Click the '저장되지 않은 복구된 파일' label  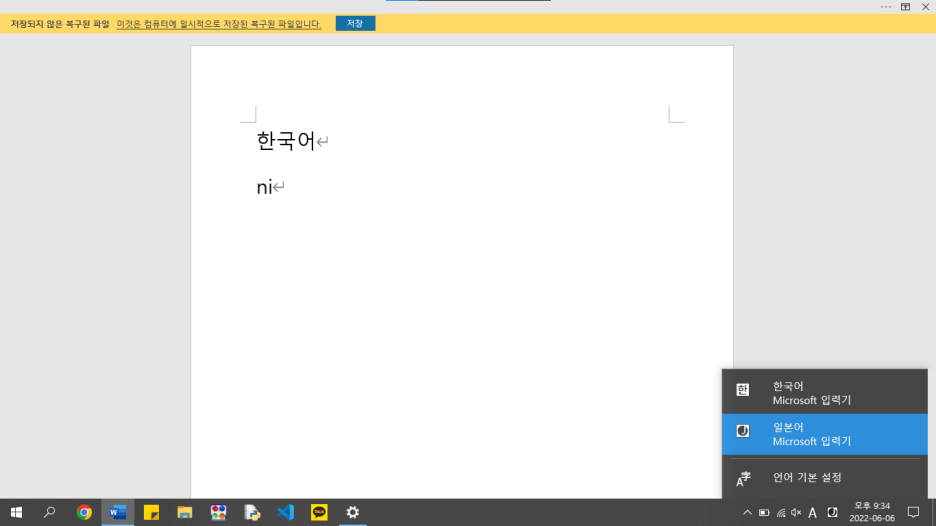[60, 24]
